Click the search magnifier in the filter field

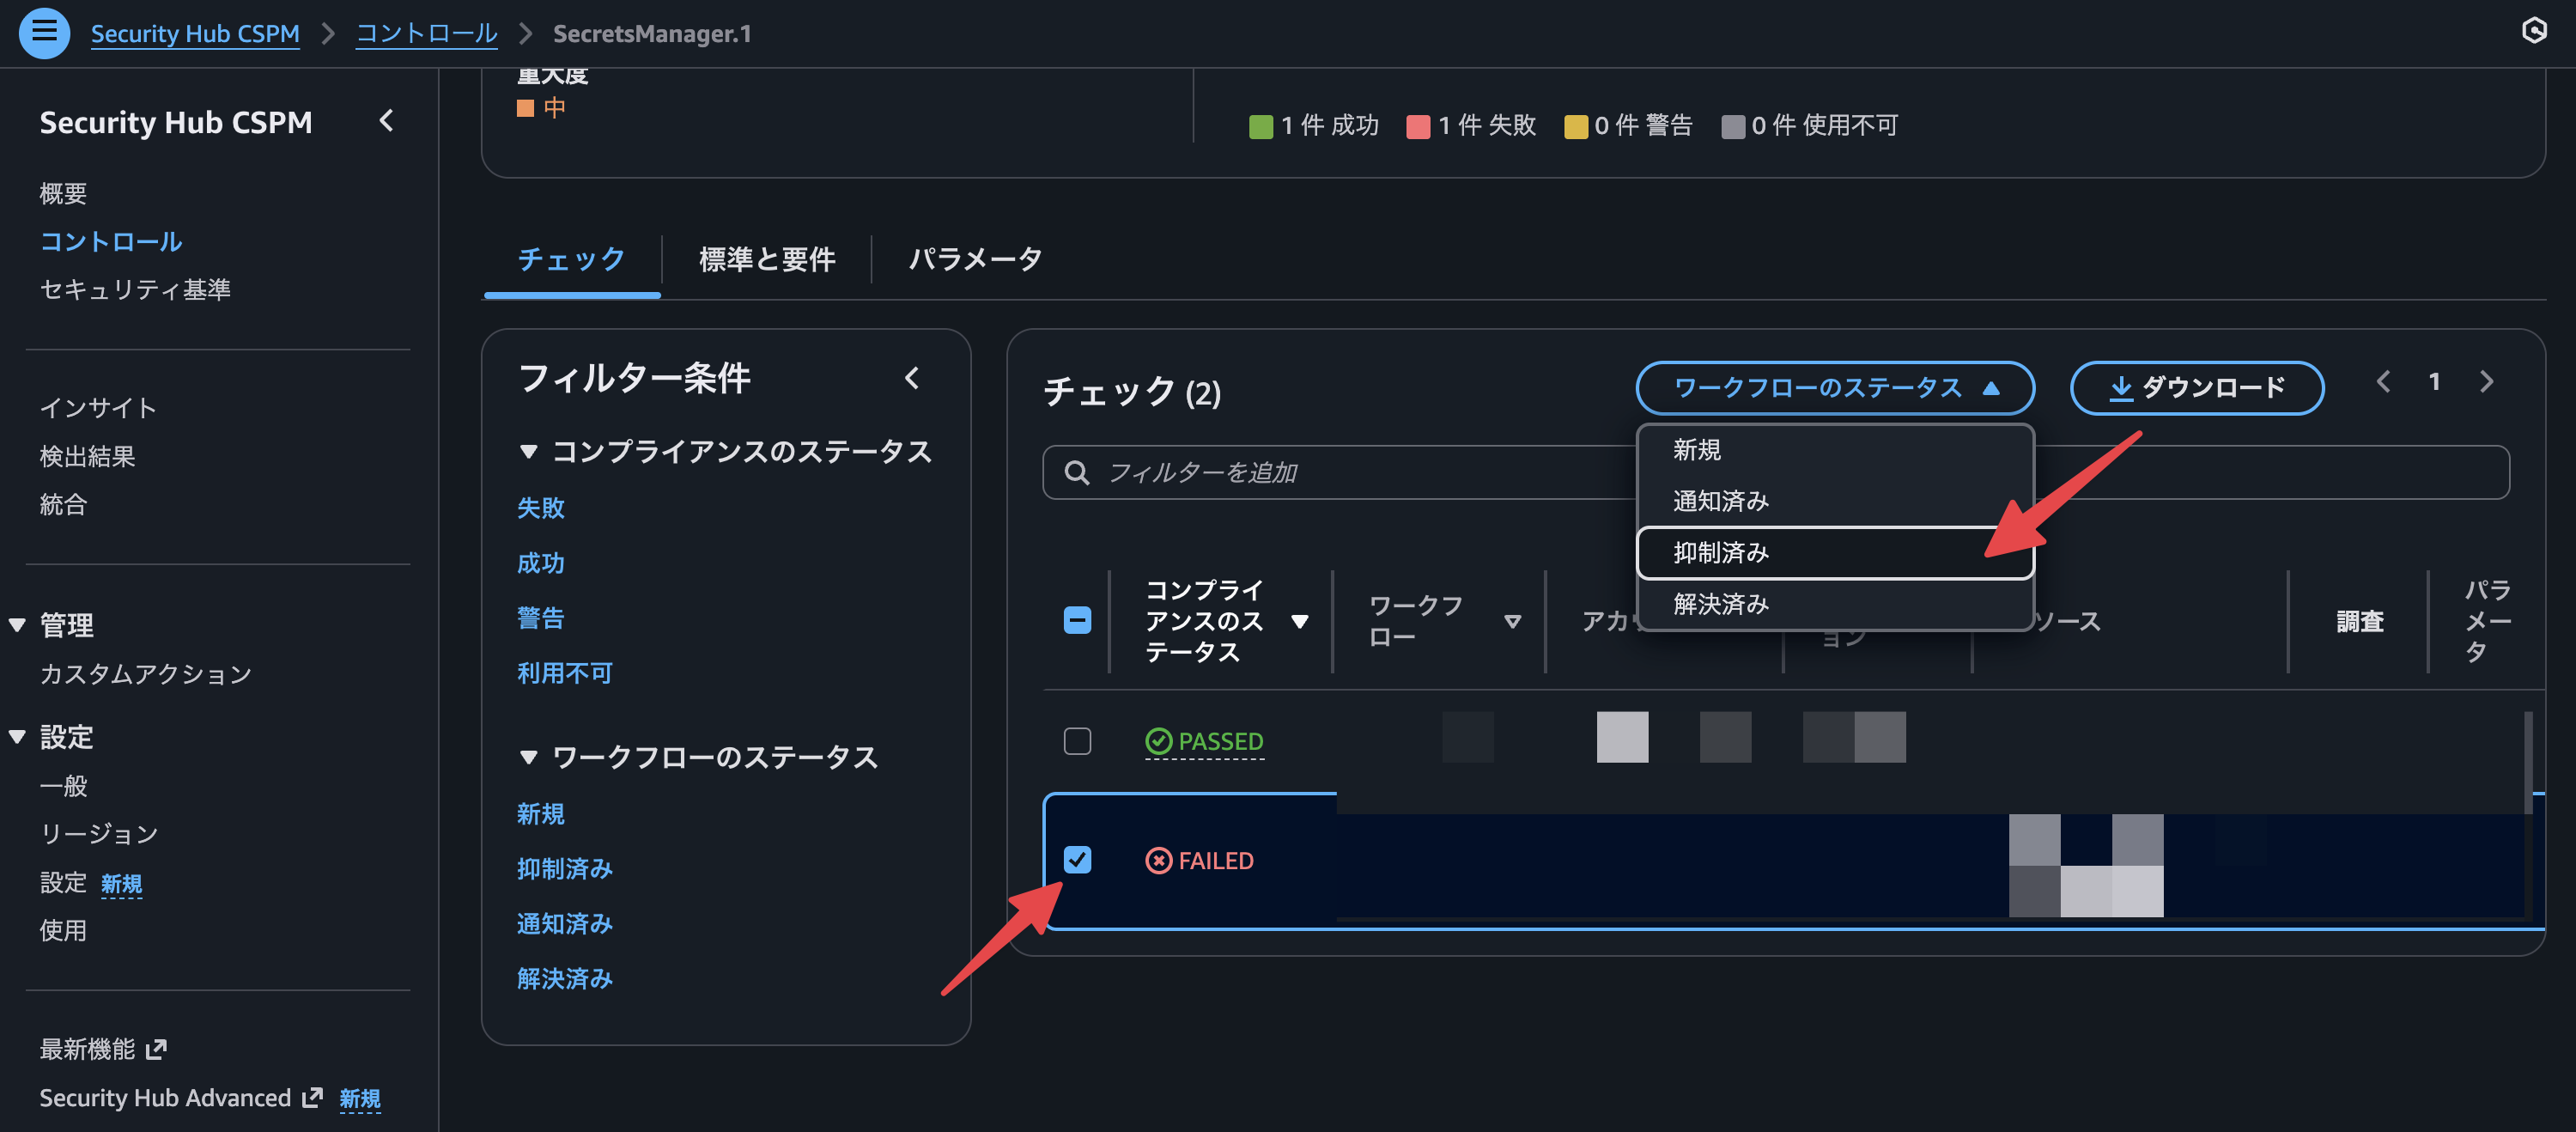pyautogui.click(x=1077, y=472)
